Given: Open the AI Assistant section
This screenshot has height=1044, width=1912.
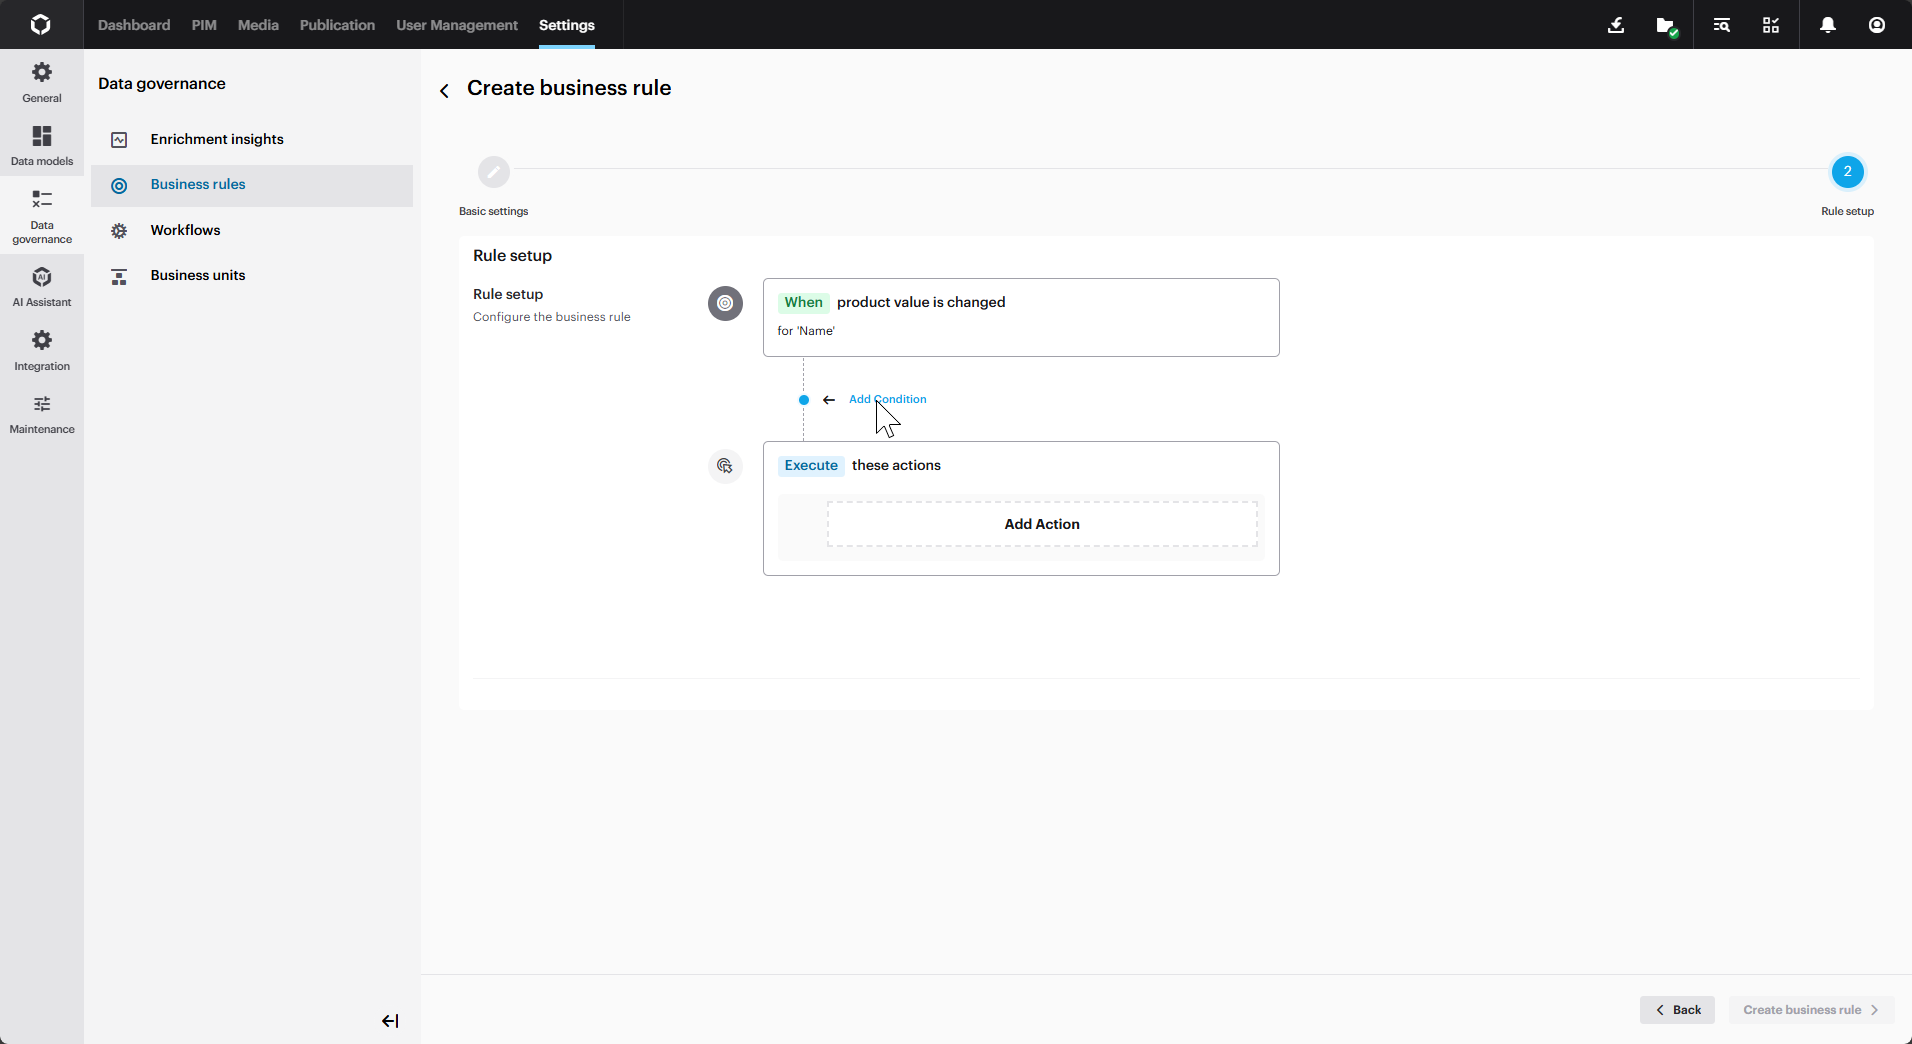Looking at the screenshot, I should 40,287.
